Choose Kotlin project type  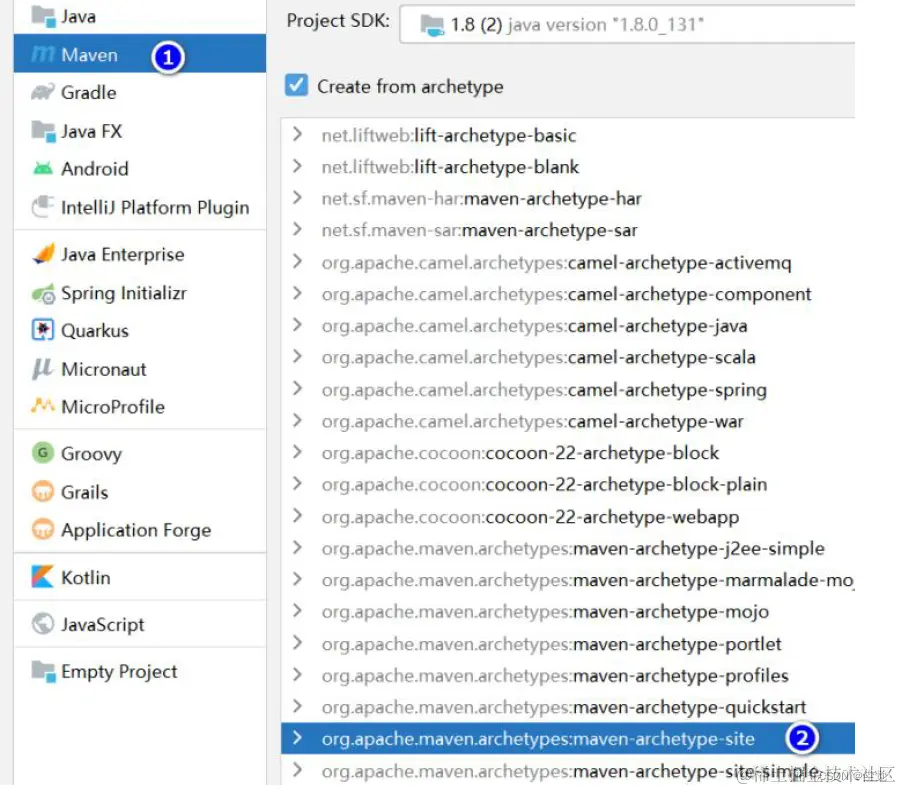(140, 577)
